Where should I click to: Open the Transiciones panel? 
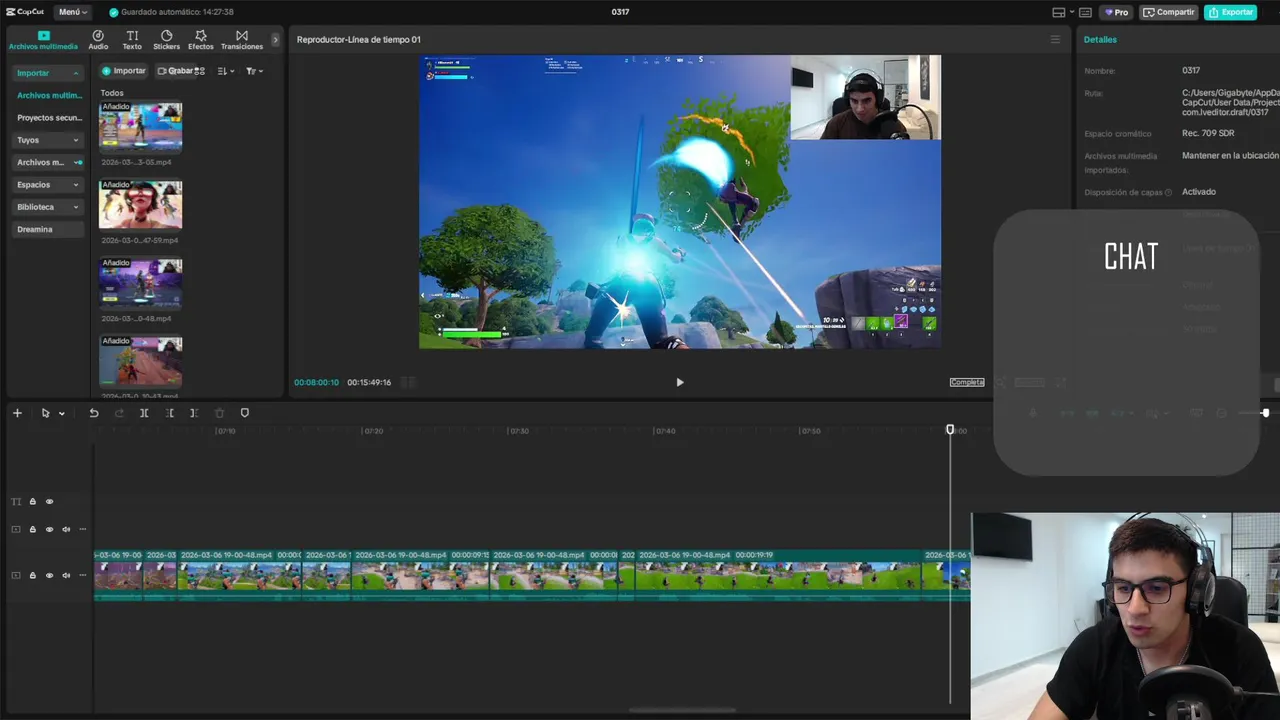tap(242, 40)
